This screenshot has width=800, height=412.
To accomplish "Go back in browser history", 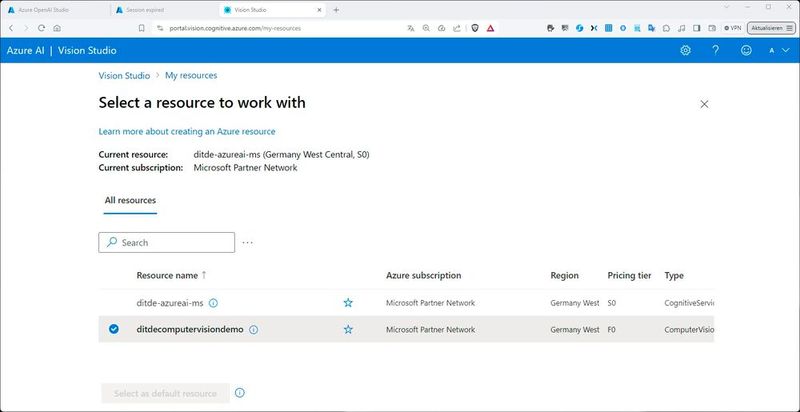I will point(11,29).
